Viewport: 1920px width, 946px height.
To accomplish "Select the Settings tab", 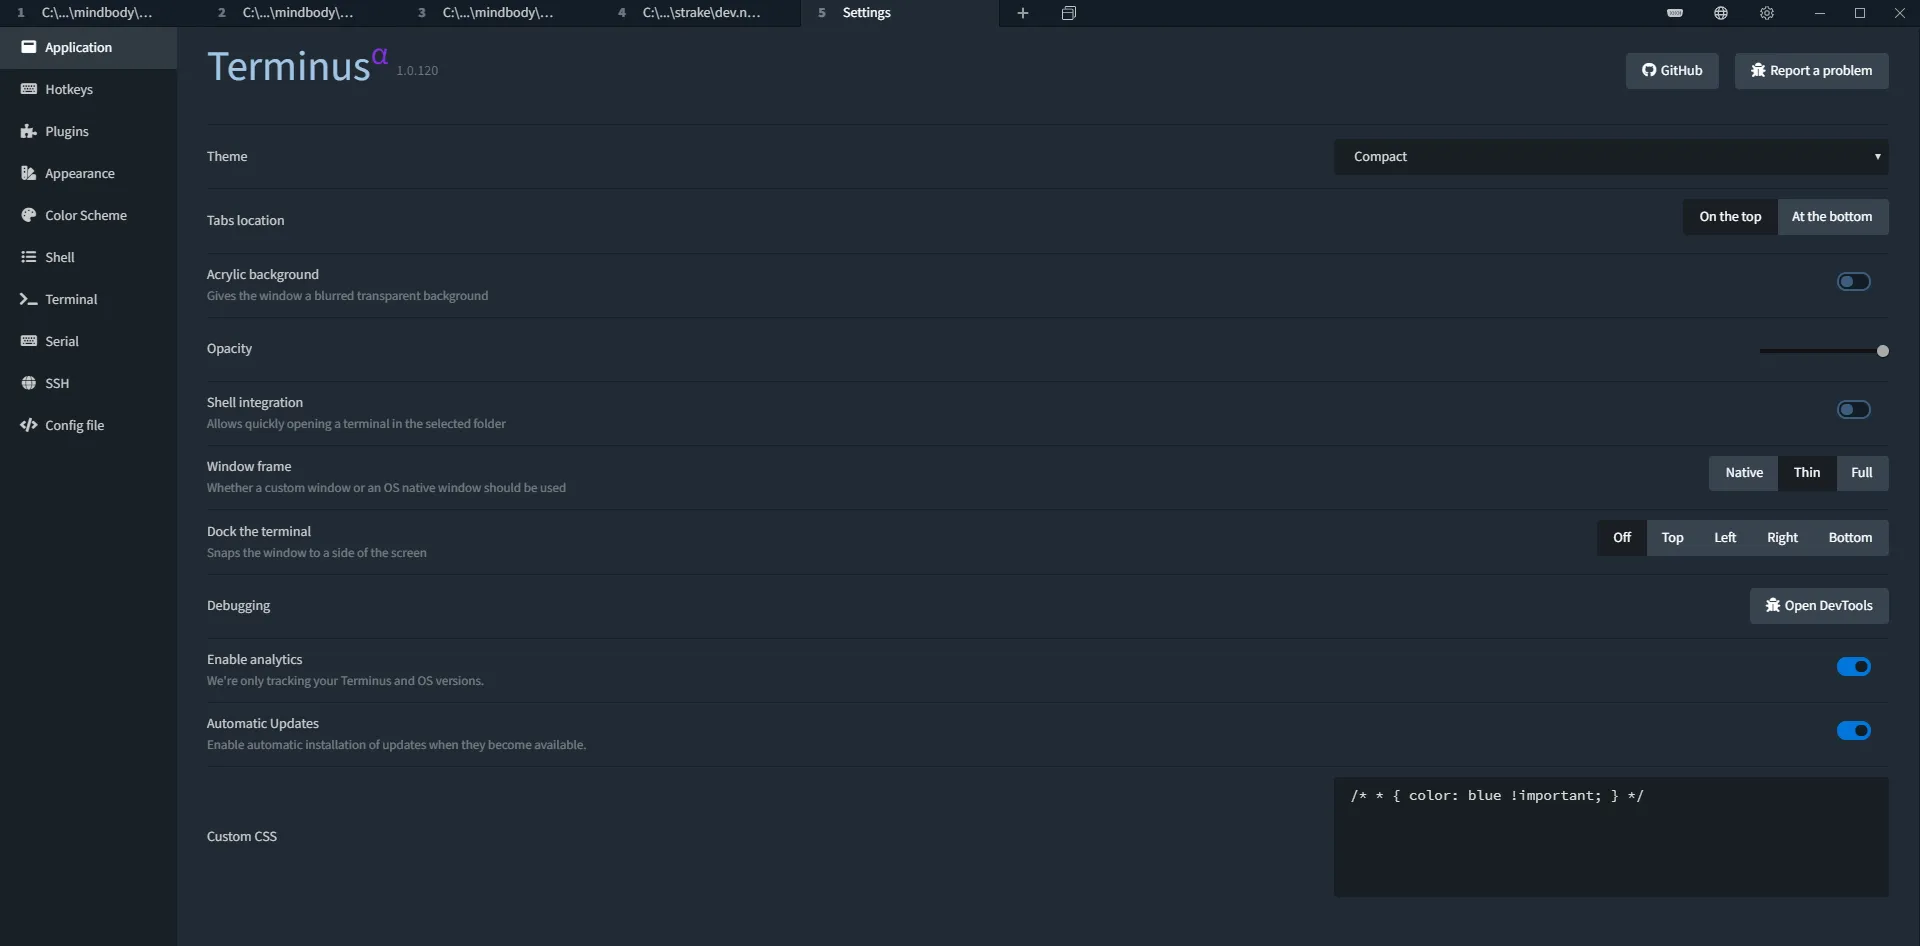I will pos(900,13).
